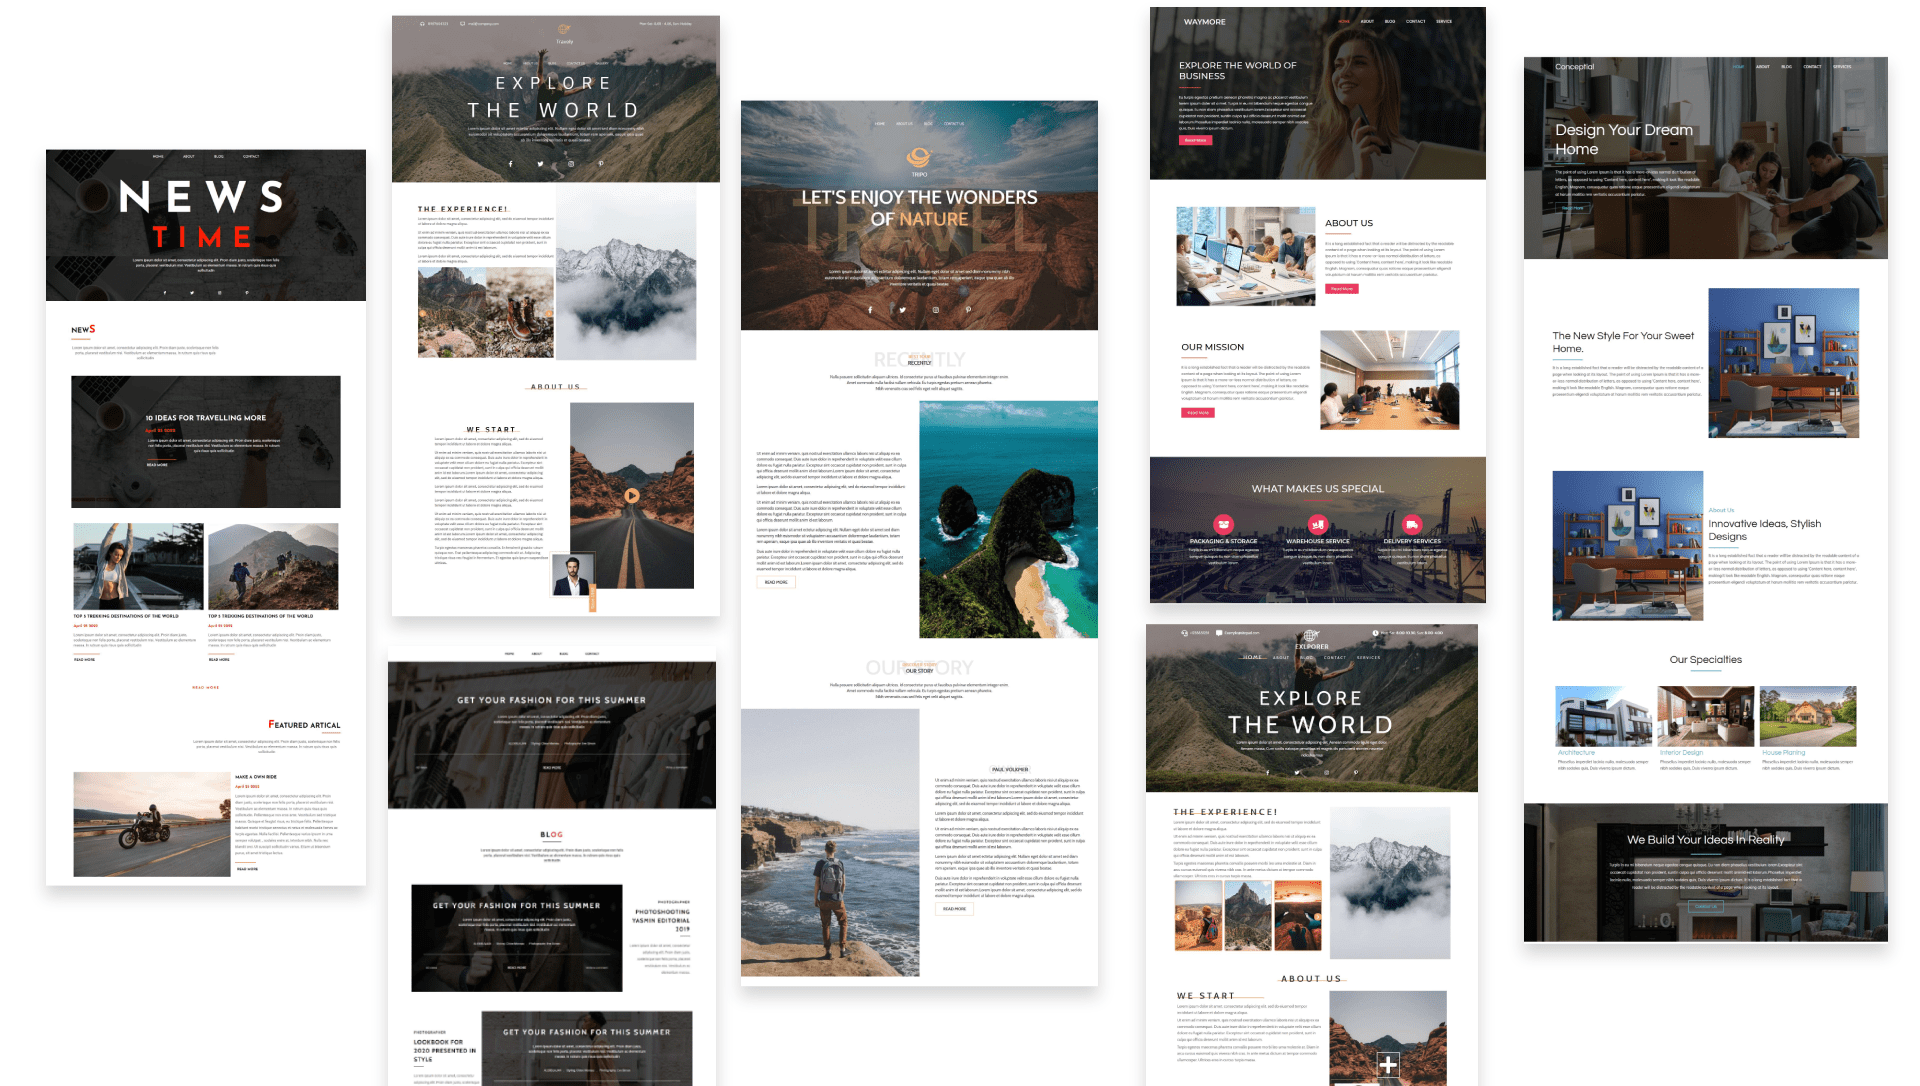The image size is (1920, 1086).
Task: Open SERVICES in the Conceptual navigation
Action: (1840, 67)
